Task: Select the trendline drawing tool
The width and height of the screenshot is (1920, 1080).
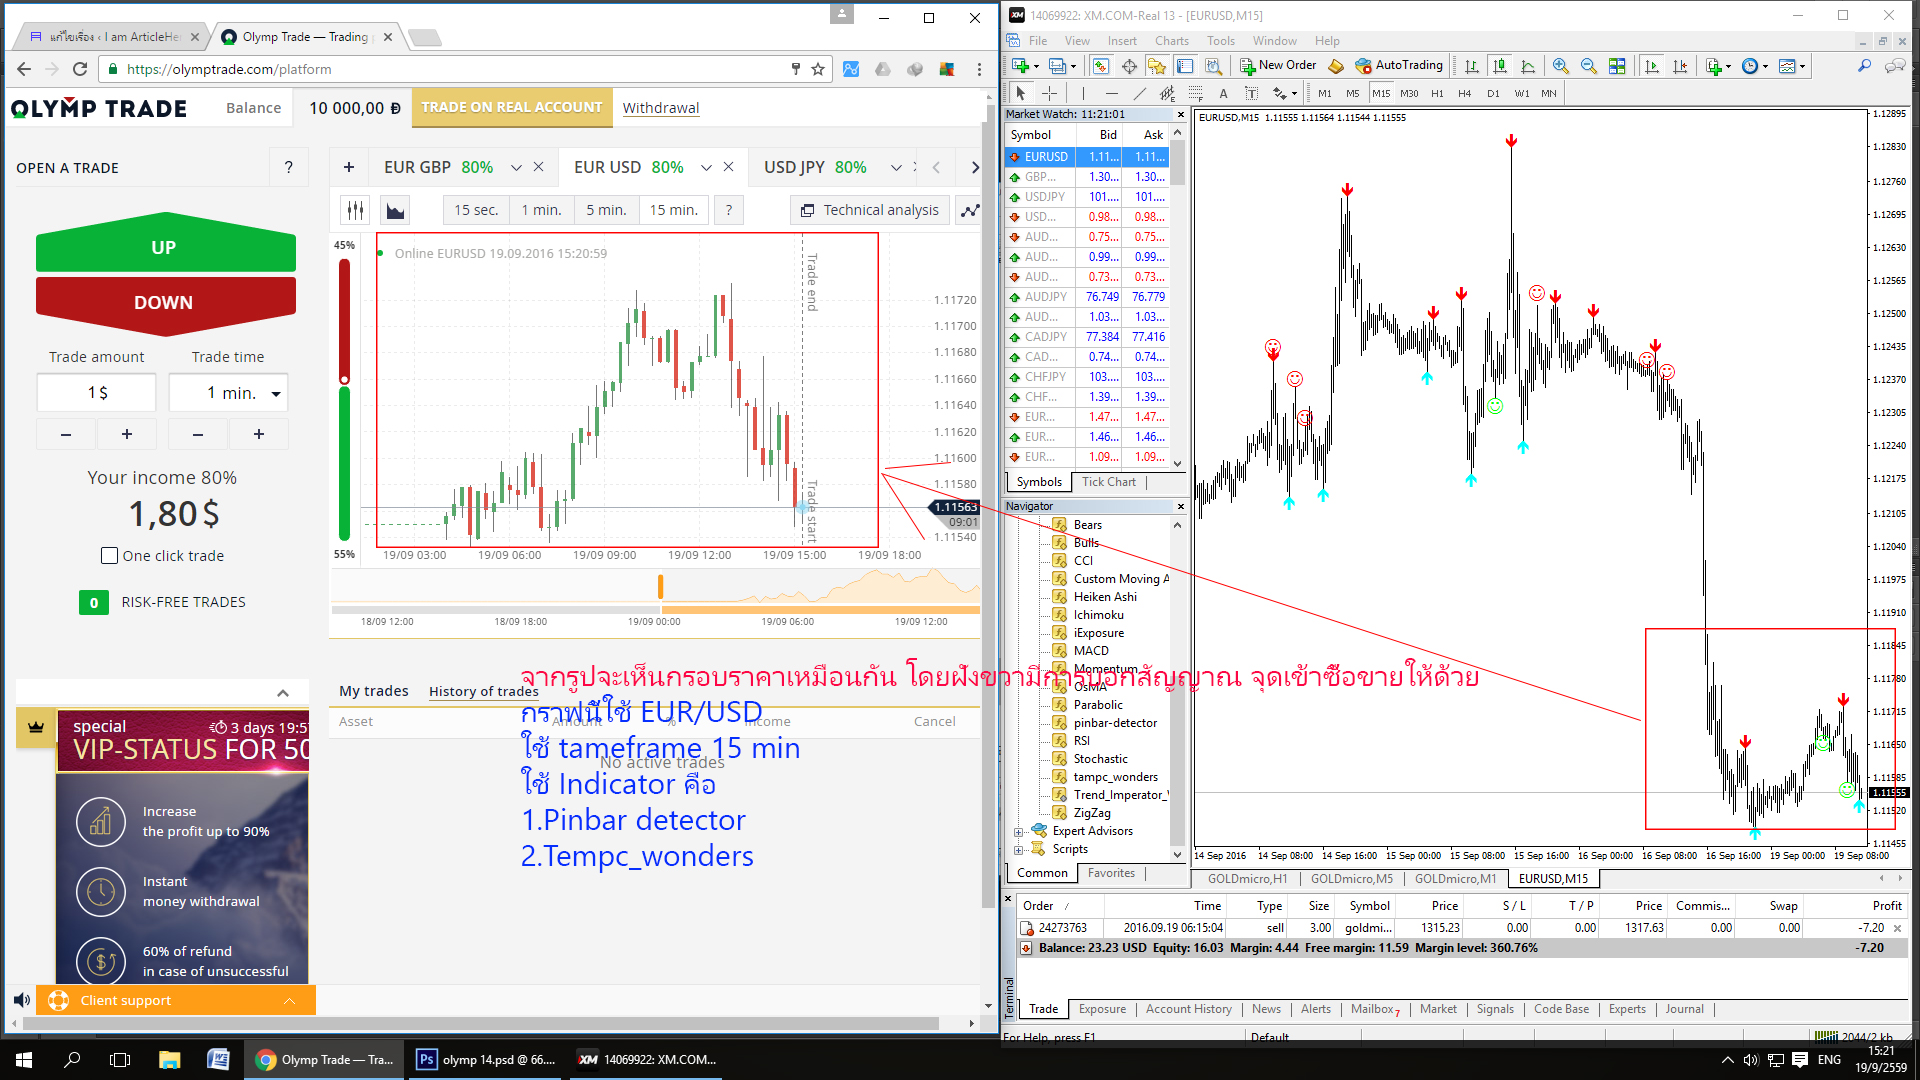Action: click(x=1139, y=93)
